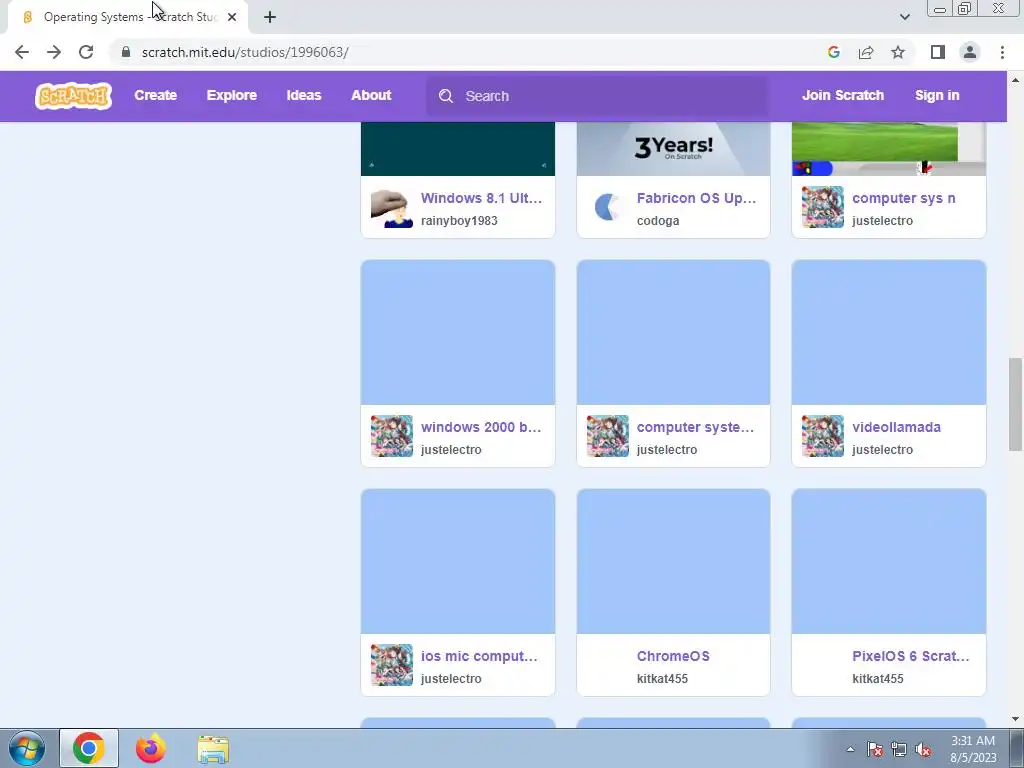Open ios mic comput... project link
The height and width of the screenshot is (768, 1024).
pyautogui.click(x=479, y=656)
